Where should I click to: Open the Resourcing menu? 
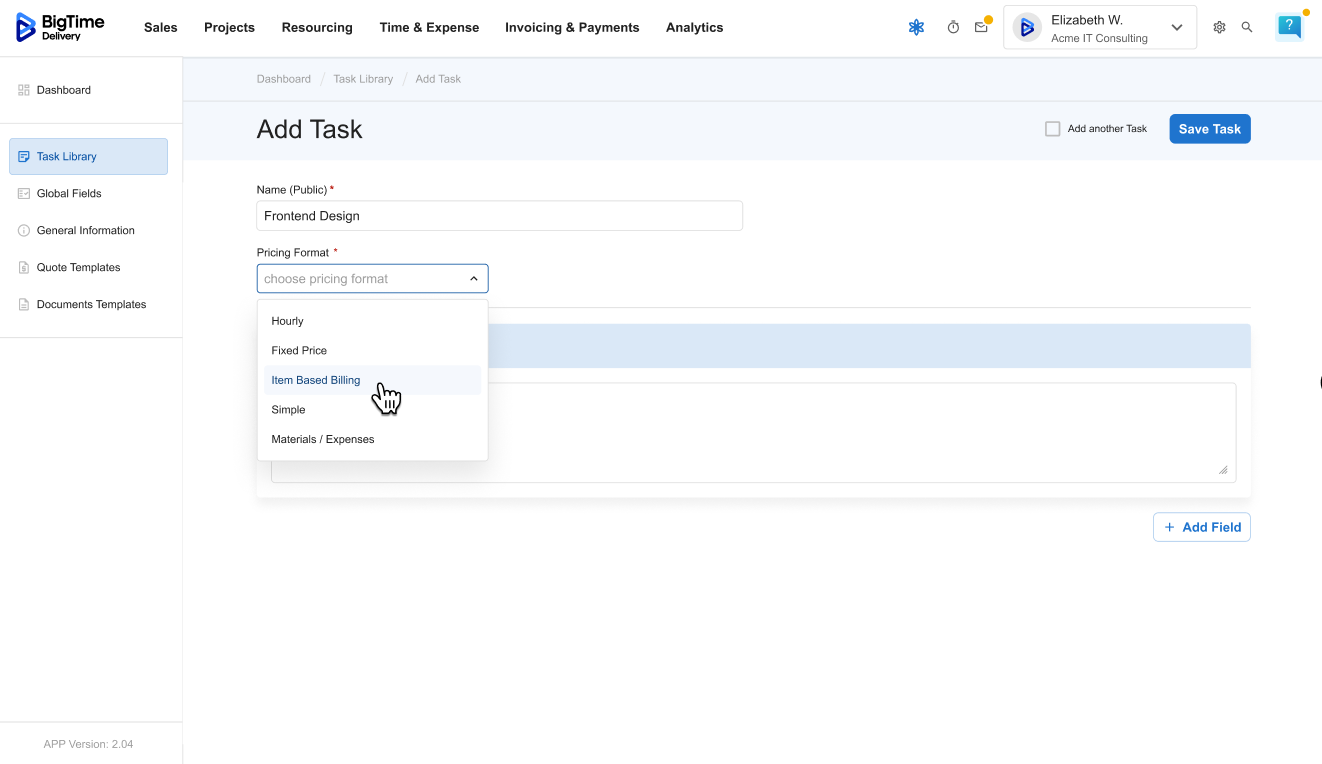[317, 28]
